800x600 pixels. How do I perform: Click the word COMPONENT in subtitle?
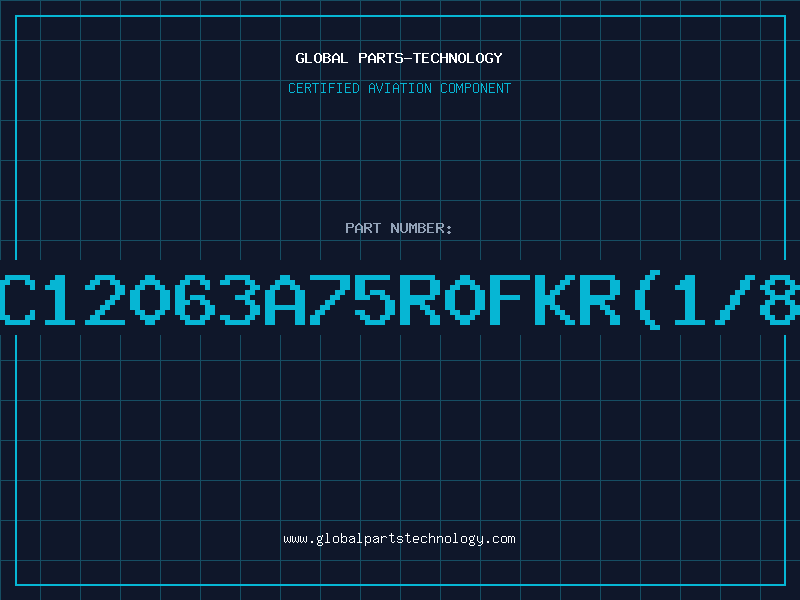(x=475, y=88)
